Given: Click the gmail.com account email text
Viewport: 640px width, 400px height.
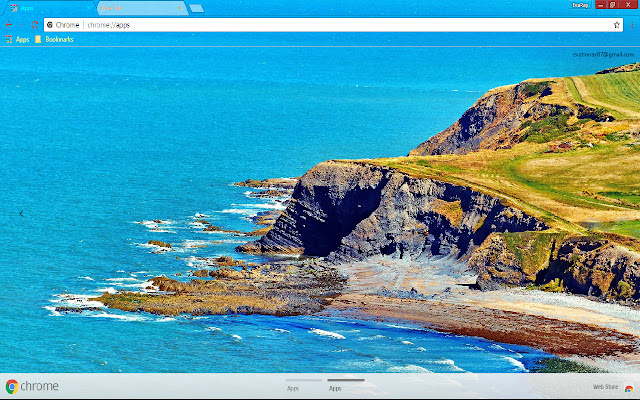Looking at the screenshot, I should [603, 55].
